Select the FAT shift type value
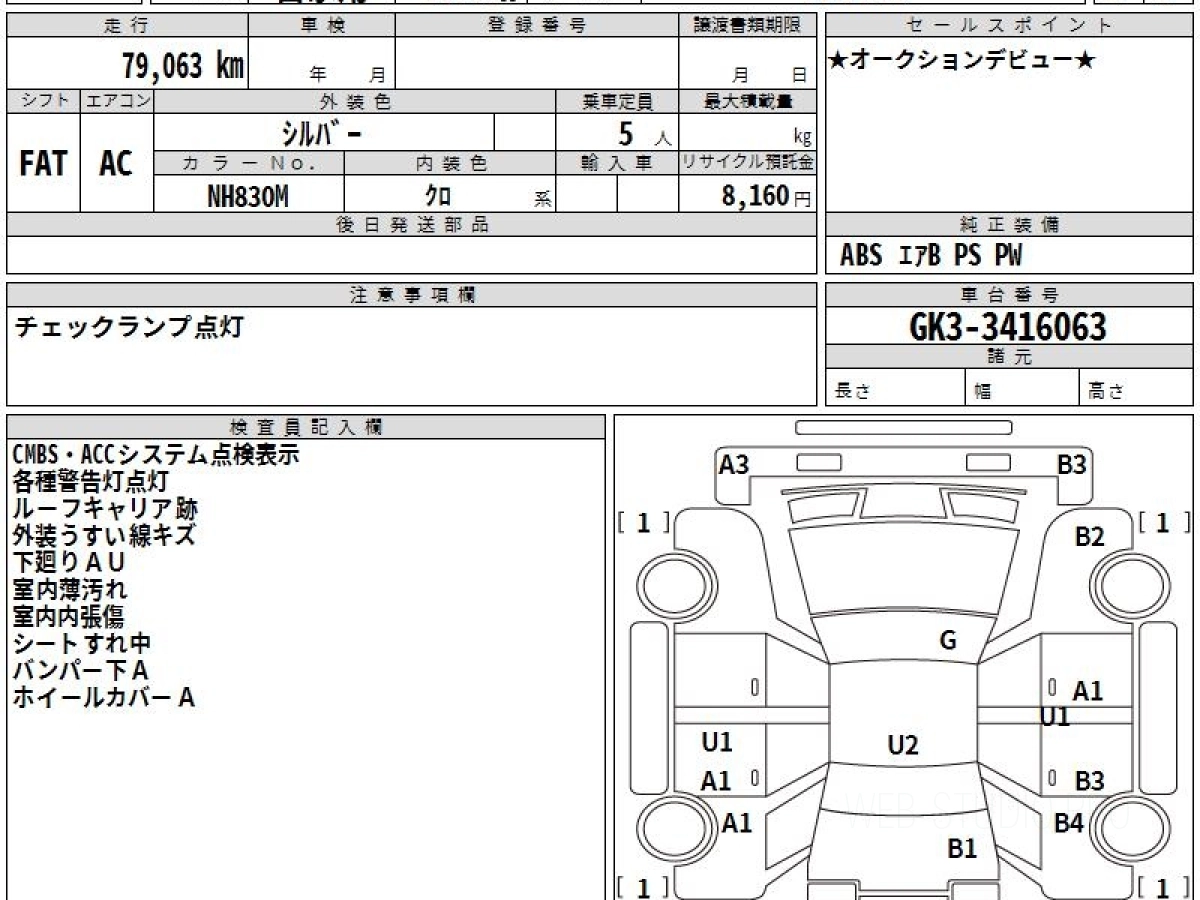Viewport: 1200px width, 900px height. 43,164
